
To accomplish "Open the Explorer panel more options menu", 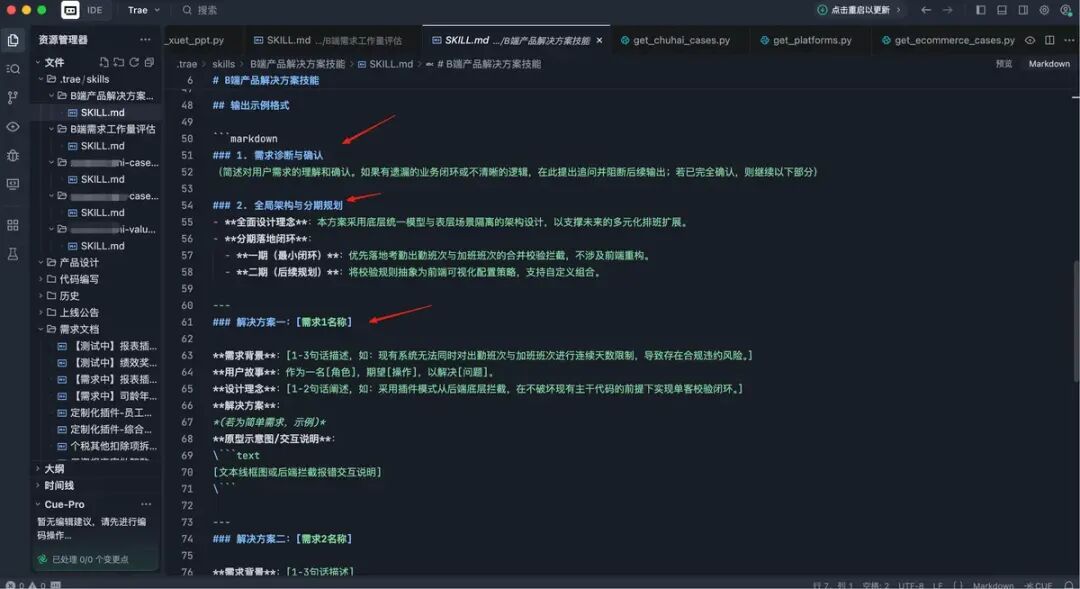I will (145, 39).
